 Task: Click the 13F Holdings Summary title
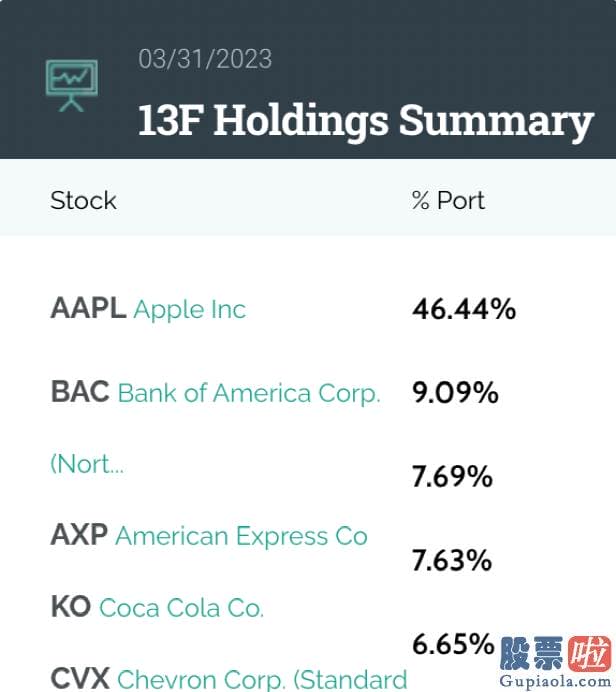point(366,120)
